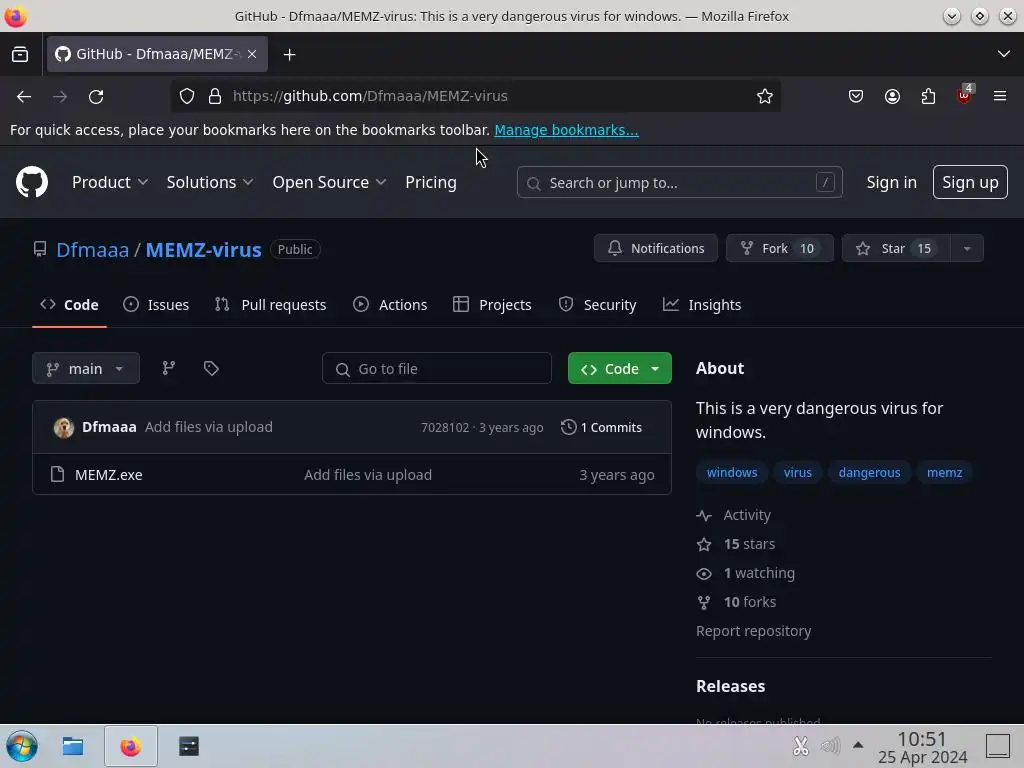Viewport: 1024px width, 768px height.
Task: Open the MEMZ-virus repository name link
Action: (203, 249)
